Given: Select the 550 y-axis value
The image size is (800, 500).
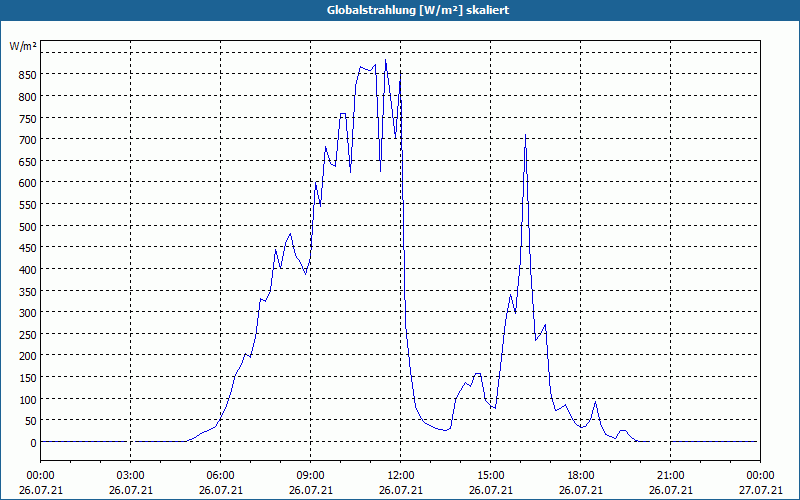Looking at the screenshot, I should click(x=27, y=205).
